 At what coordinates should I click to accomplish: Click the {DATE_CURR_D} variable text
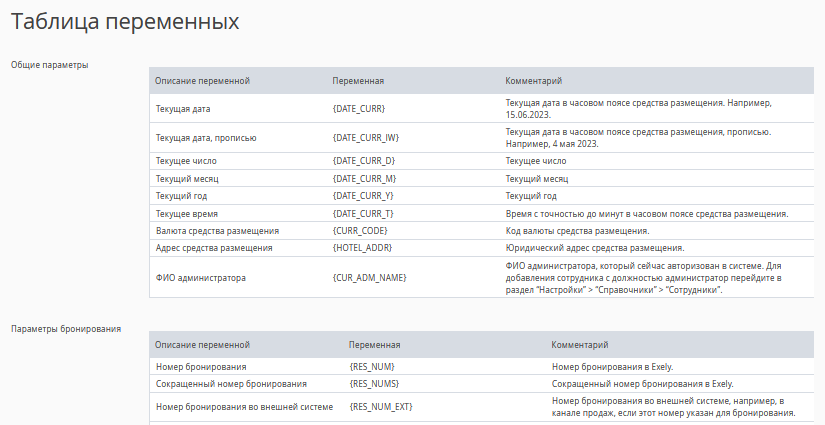click(364, 160)
